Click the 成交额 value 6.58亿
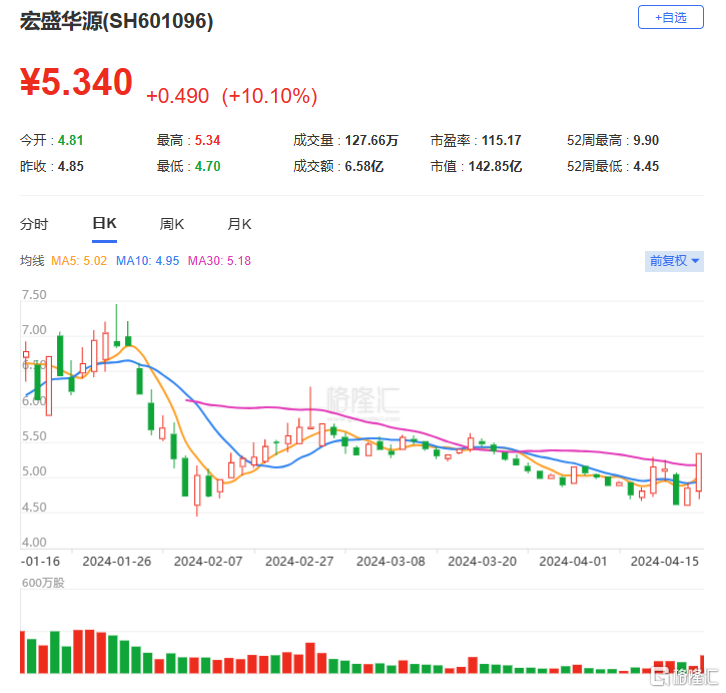Image resolution: width=726 pixels, height=693 pixels. click(364, 166)
